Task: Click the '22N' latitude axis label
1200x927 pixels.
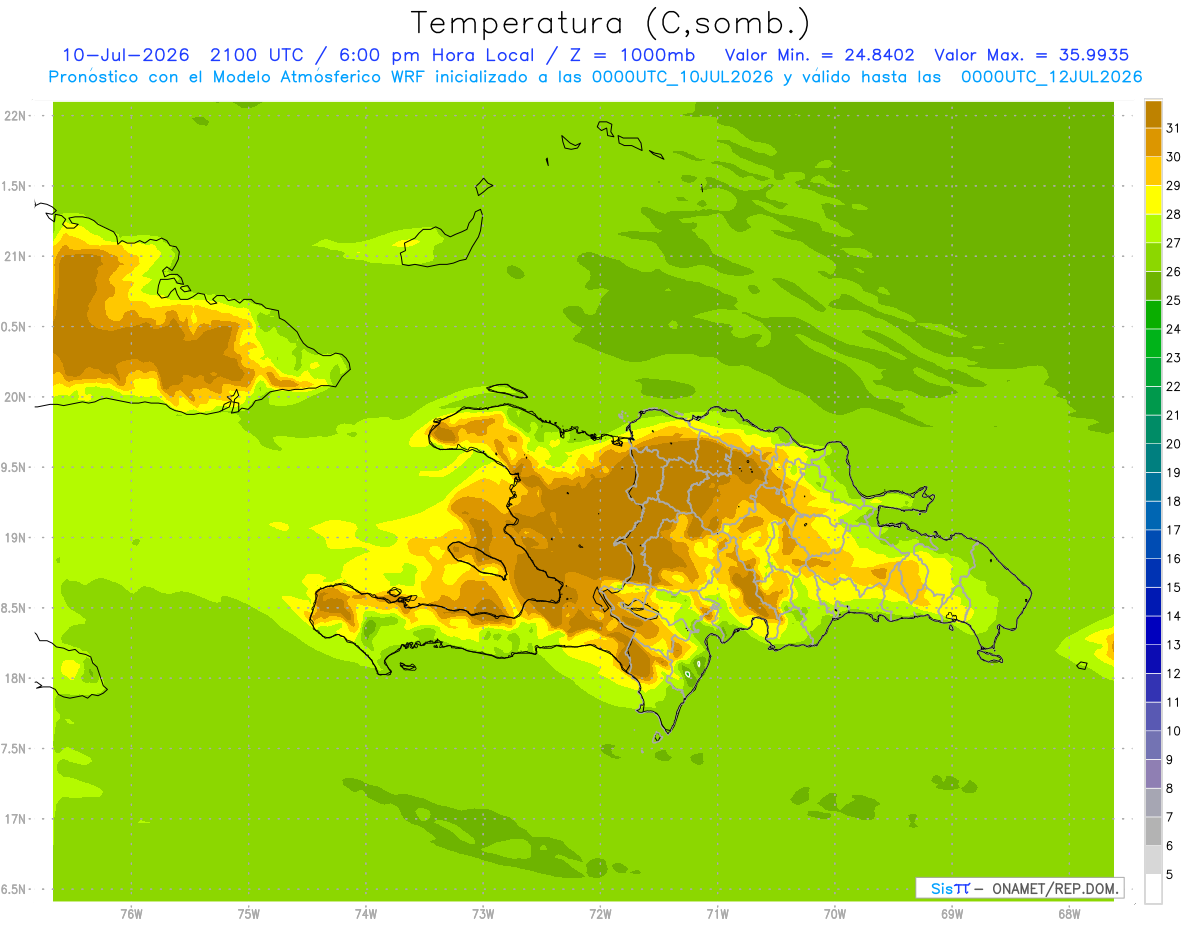Action: (x=14, y=116)
